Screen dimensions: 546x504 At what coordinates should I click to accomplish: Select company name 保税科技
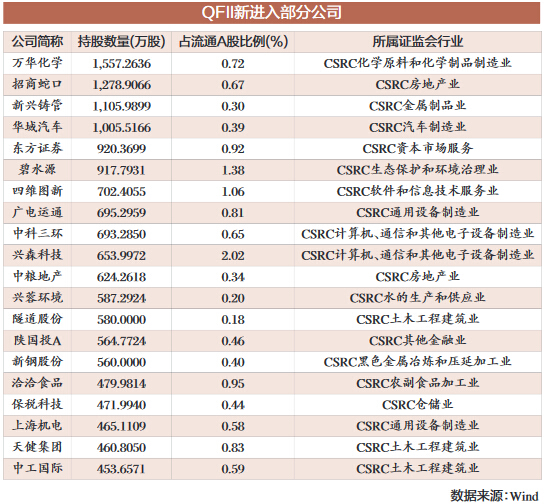pyautogui.click(x=37, y=404)
